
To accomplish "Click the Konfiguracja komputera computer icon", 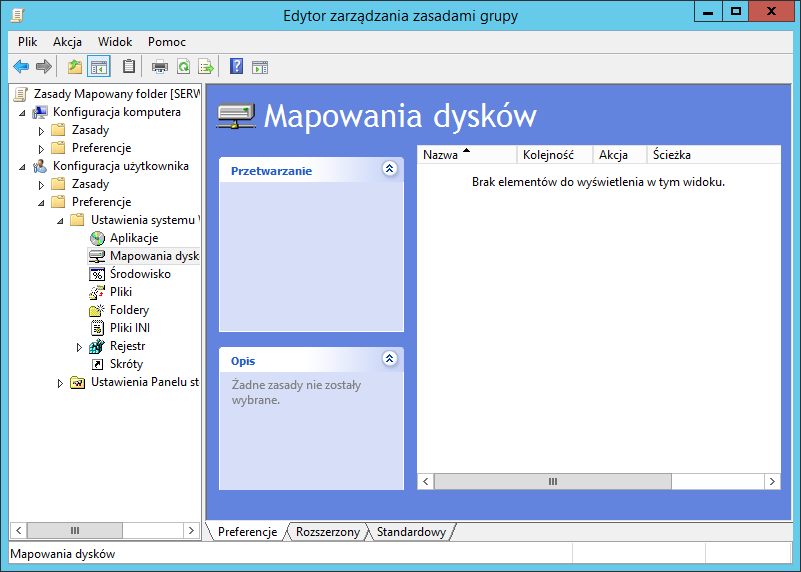I will pyautogui.click(x=40, y=112).
